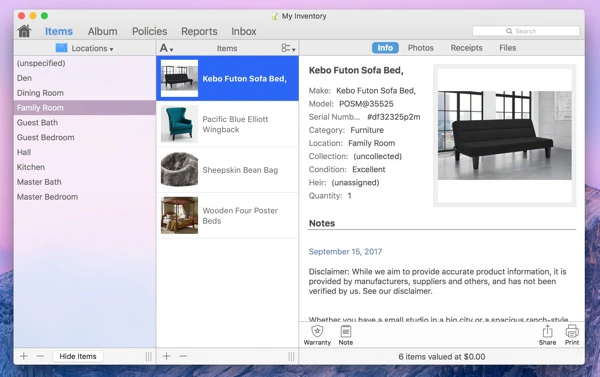The height and width of the screenshot is (377, 600).
Task: Click the locations pane resize handle
Action: [x=148, y=357]
